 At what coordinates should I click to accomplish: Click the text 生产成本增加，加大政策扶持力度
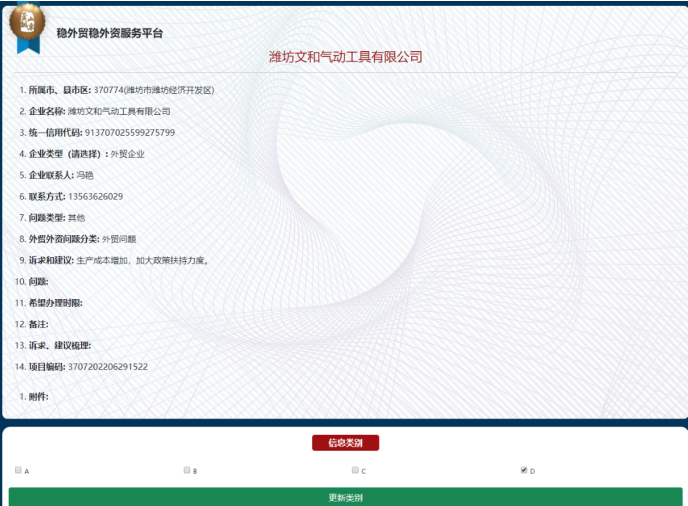tap(141, 260)
